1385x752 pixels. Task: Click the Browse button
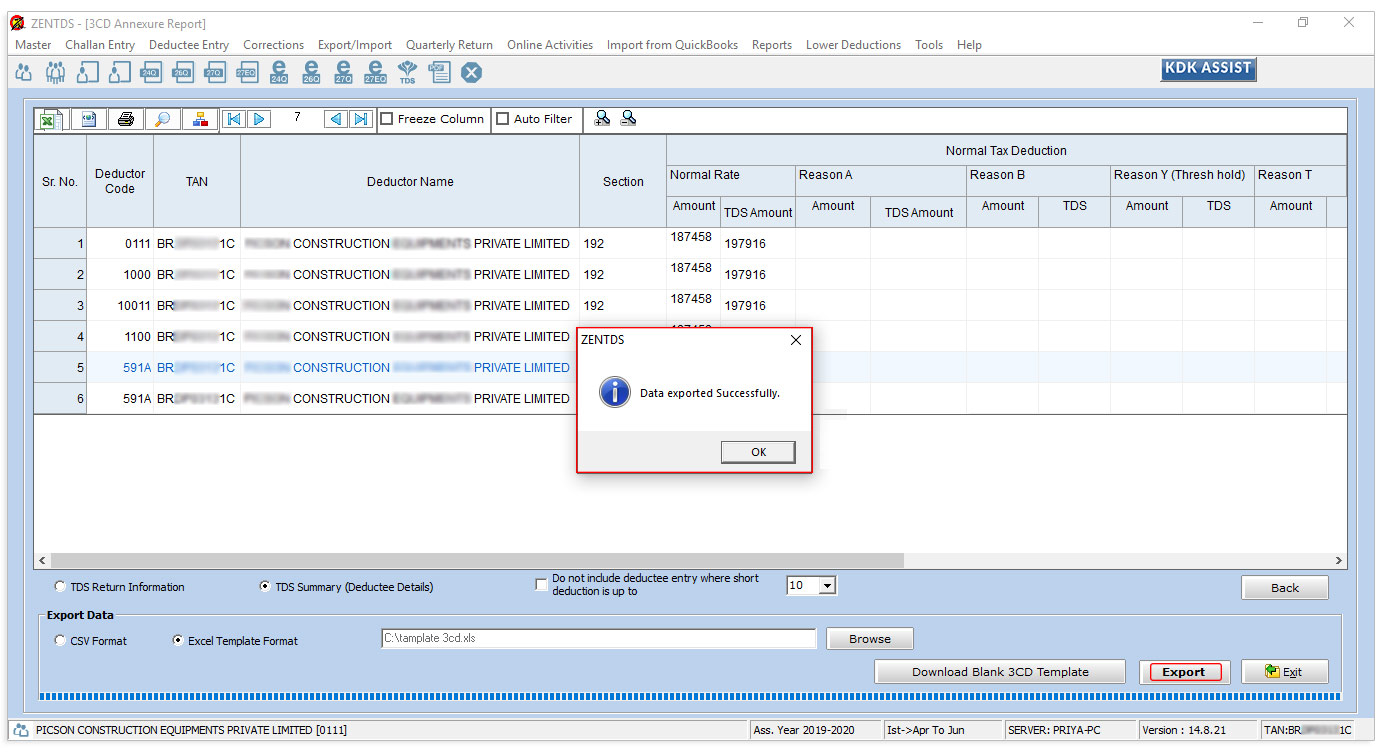pos(870,639)
